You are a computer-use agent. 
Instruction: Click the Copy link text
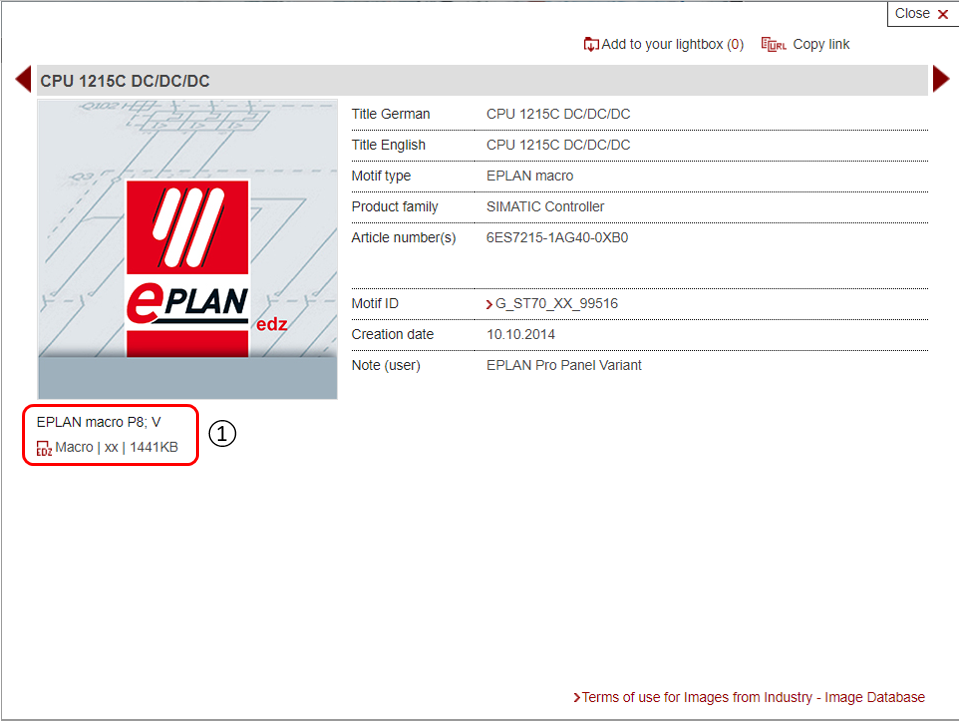(x=821, y=45)
